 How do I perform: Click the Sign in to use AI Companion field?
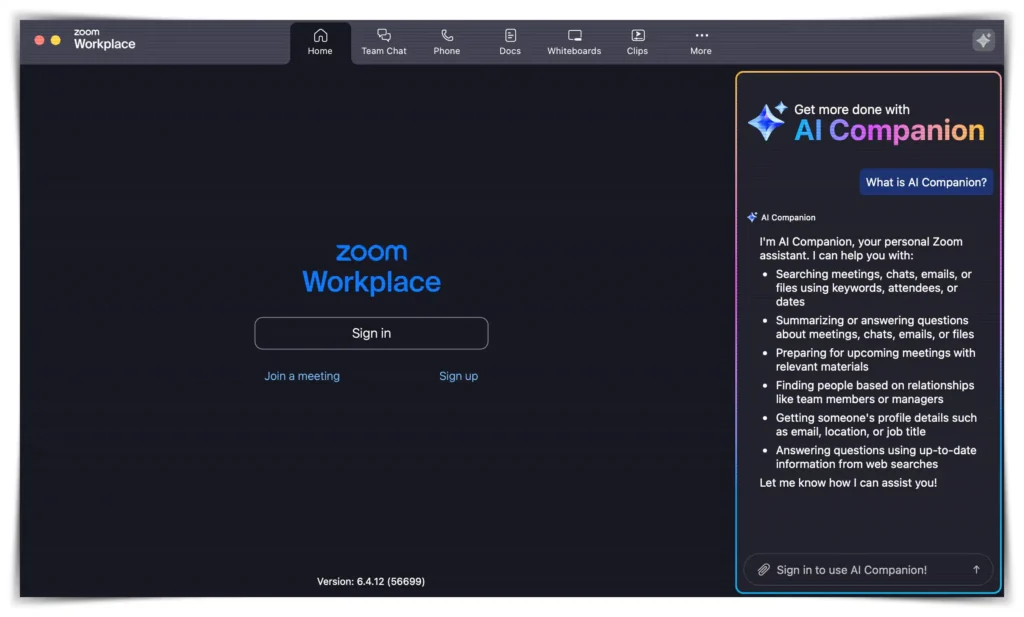(860, 569)
